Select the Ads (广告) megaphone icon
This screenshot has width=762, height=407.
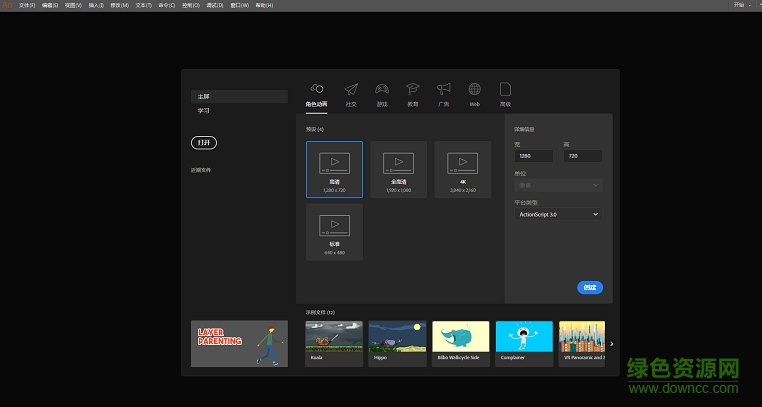(443, 90)
